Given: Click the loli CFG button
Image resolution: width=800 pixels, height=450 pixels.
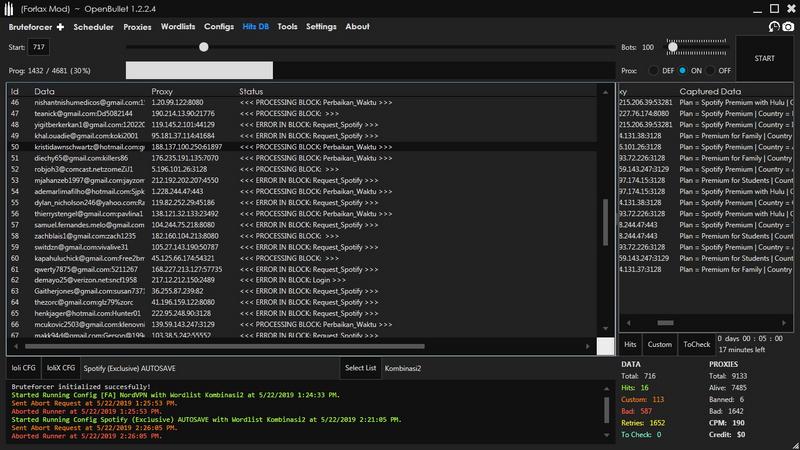Looking at the screenshot, I should pos(23,368).
